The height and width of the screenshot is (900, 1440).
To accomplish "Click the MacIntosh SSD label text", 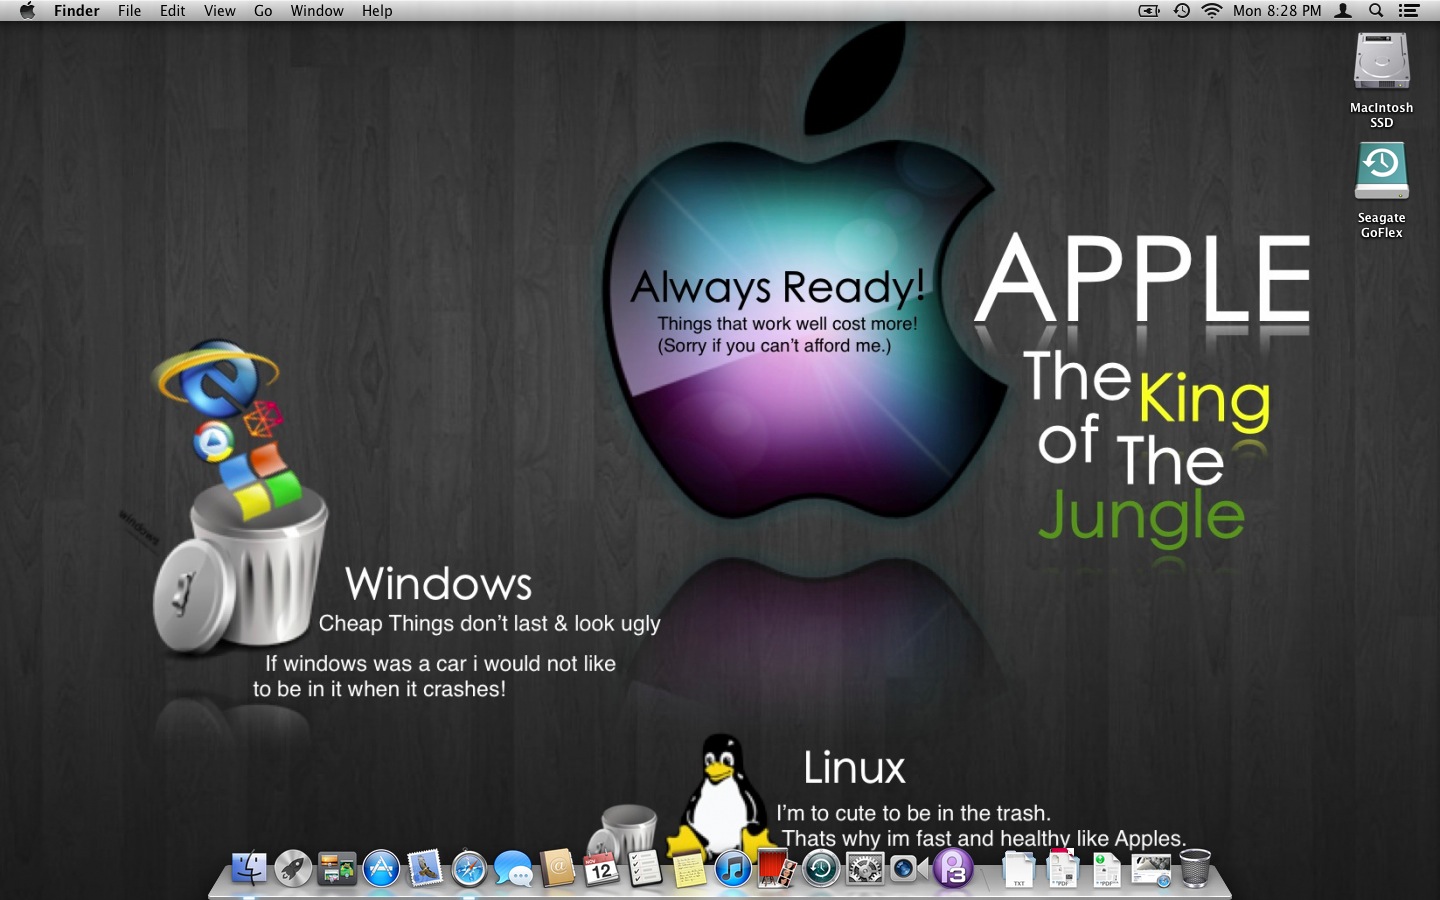I will point(1381,115).
